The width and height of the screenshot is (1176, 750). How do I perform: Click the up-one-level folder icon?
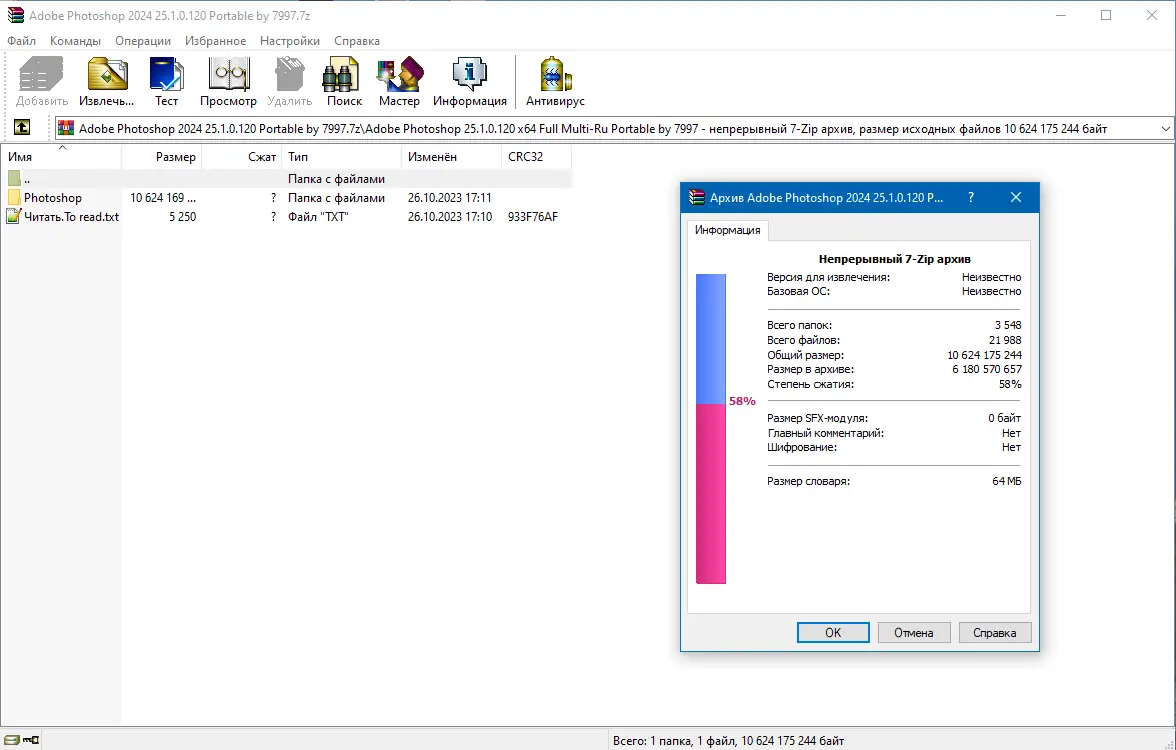coord(22,127)
